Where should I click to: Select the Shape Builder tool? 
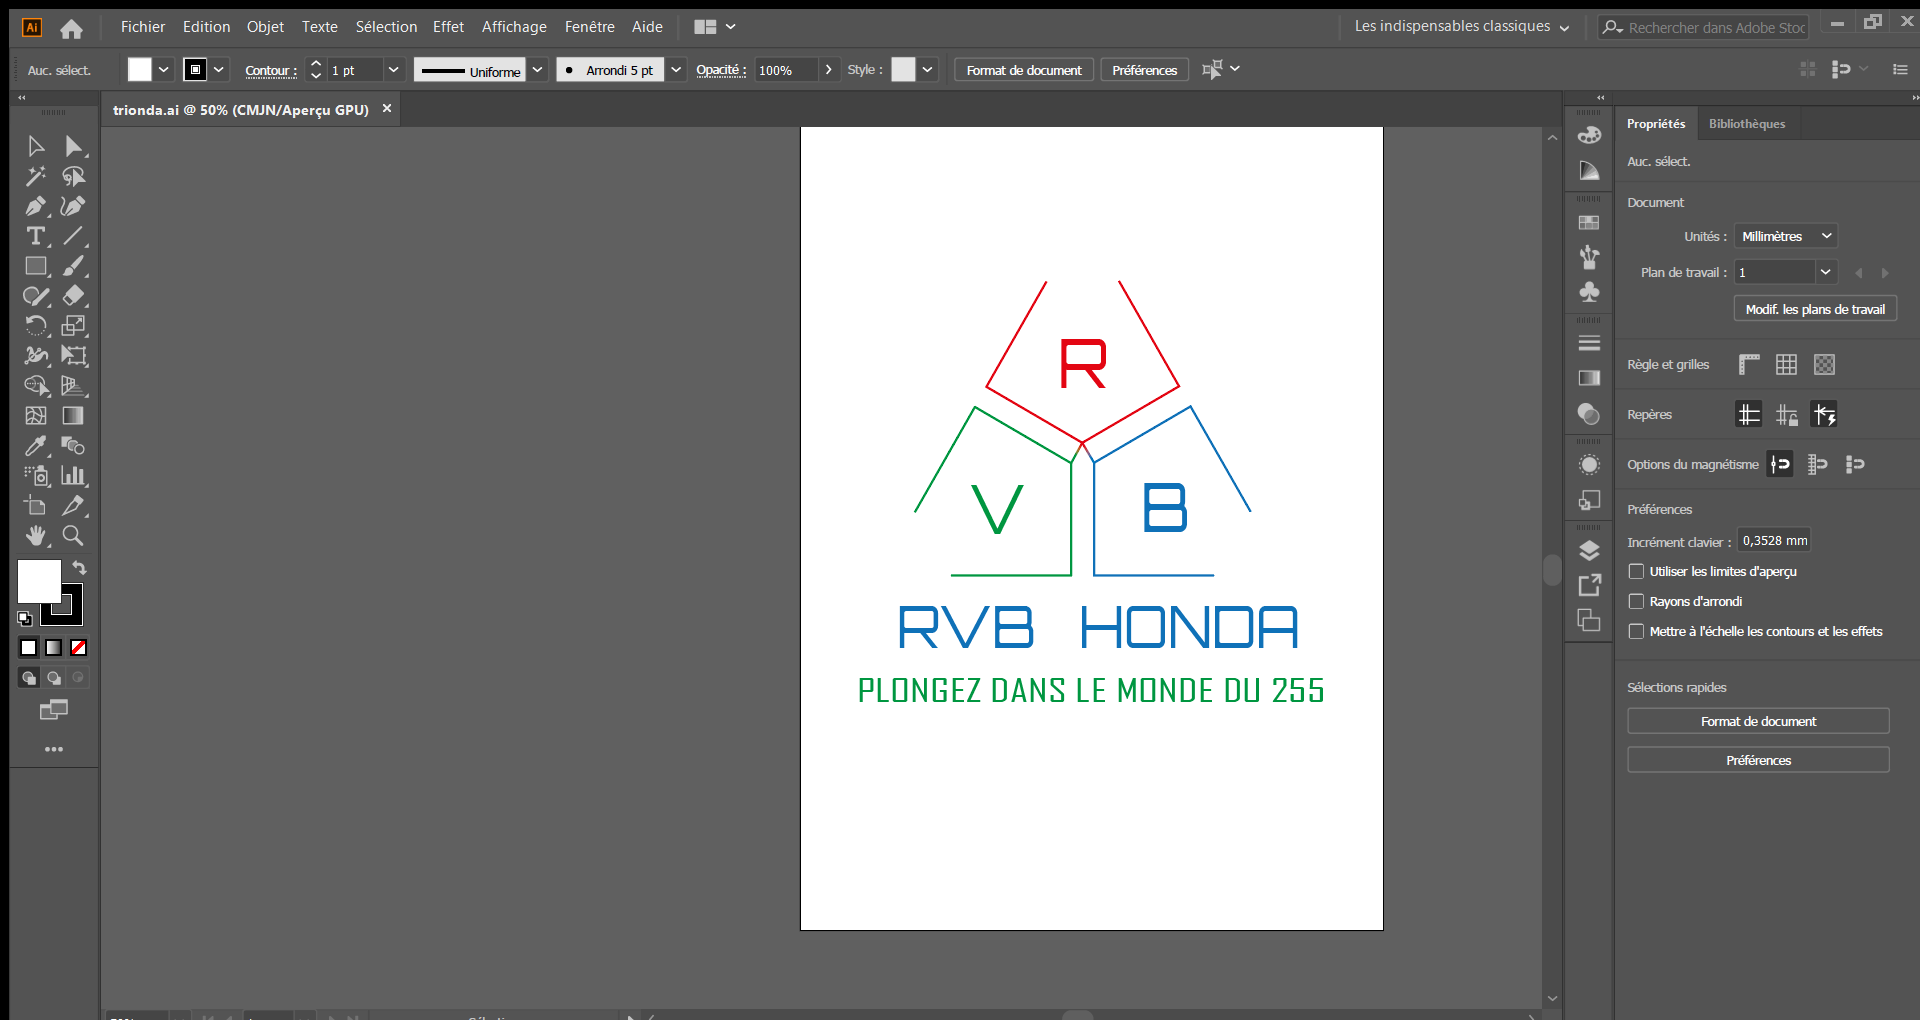pyautogui.click(x=36, y=386)
